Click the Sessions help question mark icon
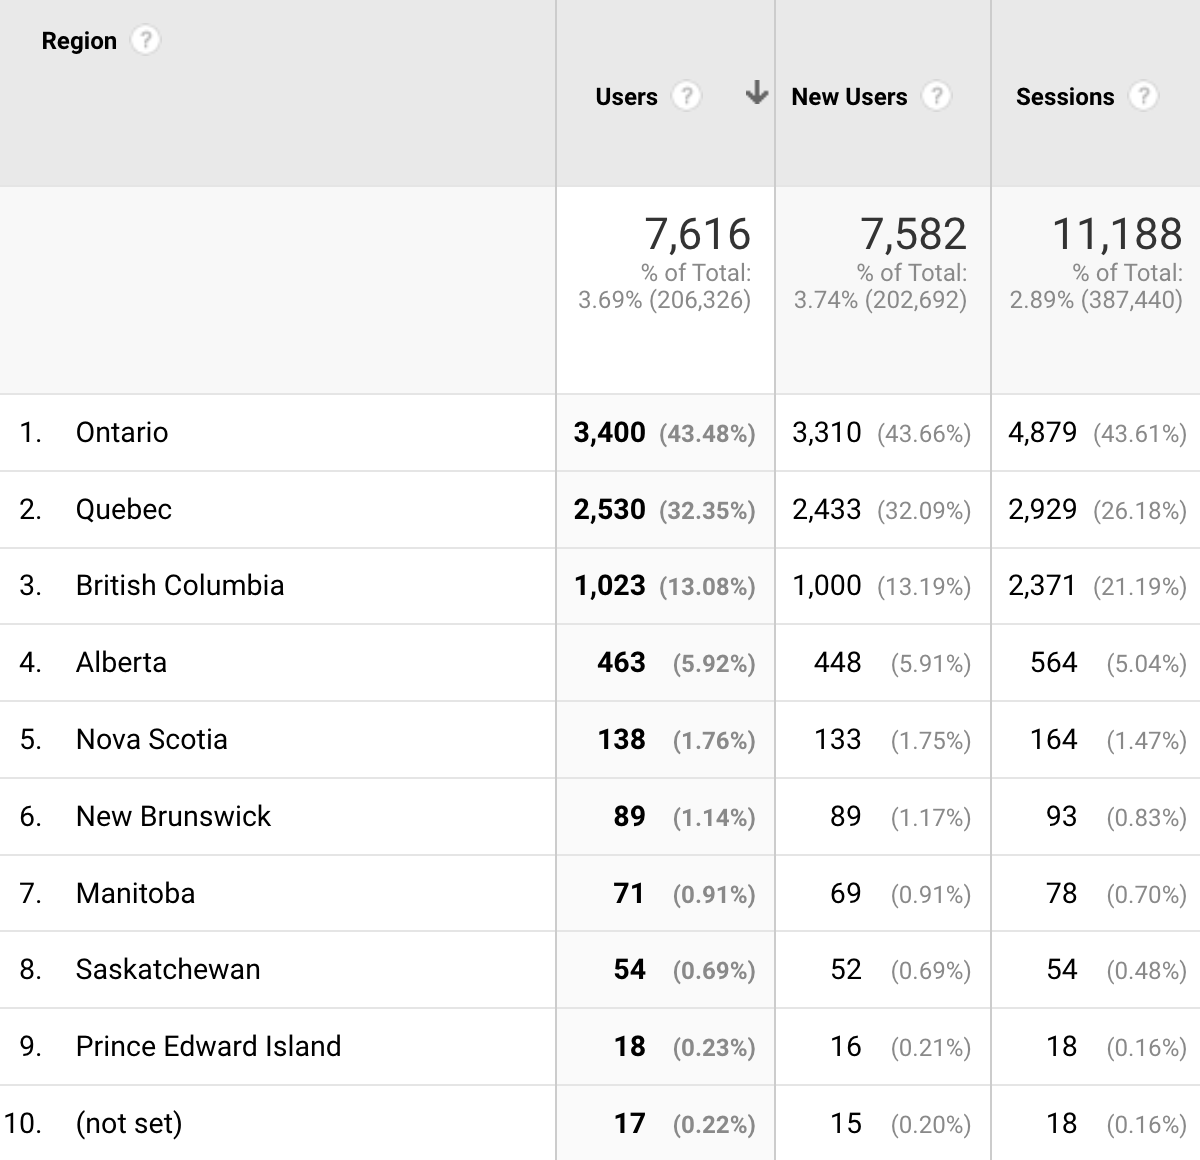This screenshot has height=1160, width=1200. (1142, 97)
